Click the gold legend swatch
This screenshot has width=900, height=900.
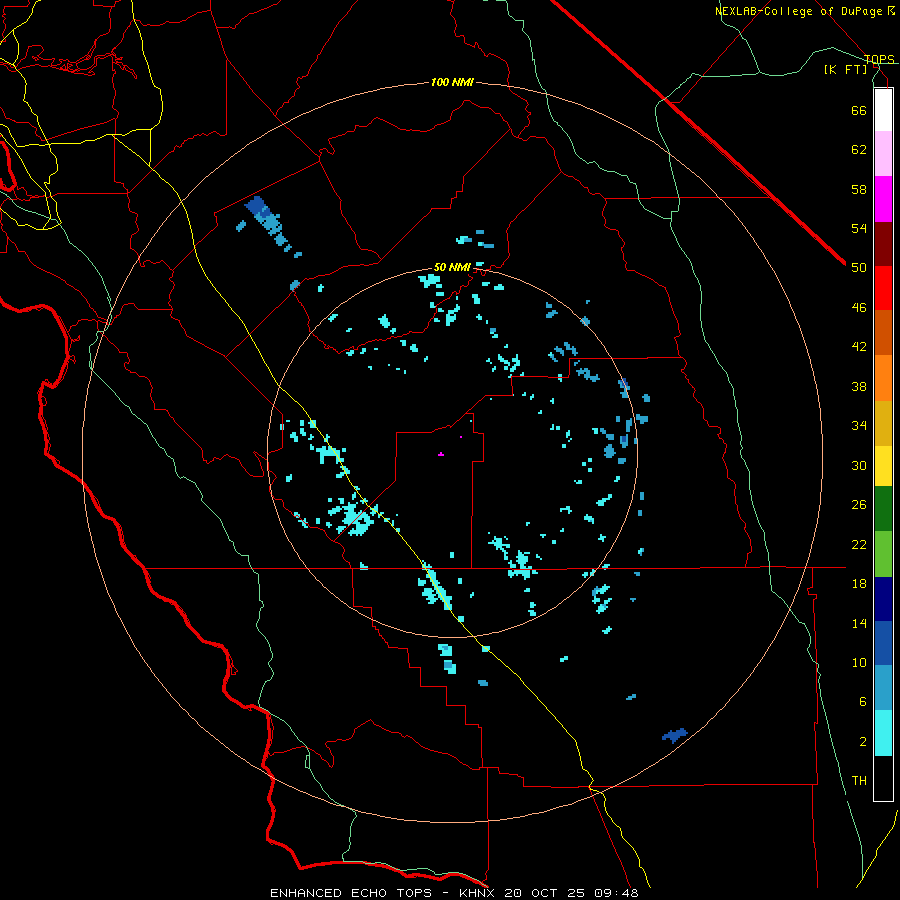tap(883, 423)
